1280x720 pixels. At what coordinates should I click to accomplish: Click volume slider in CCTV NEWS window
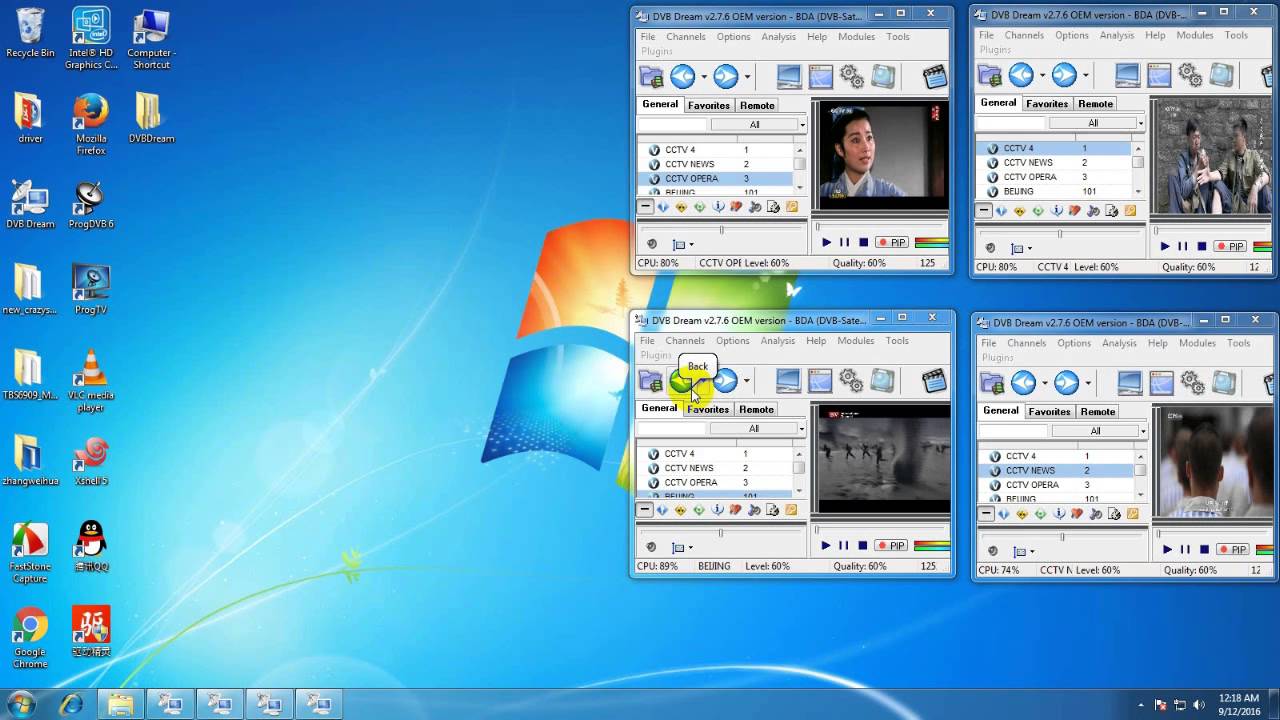coord(1062,537)
